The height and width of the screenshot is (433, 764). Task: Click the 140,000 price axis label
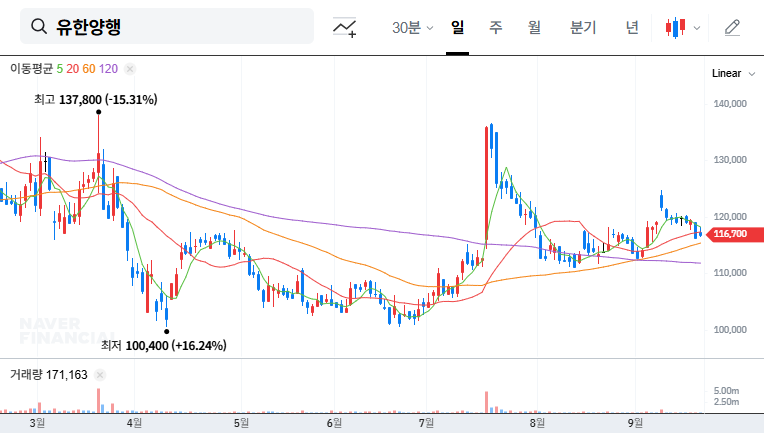730,103
